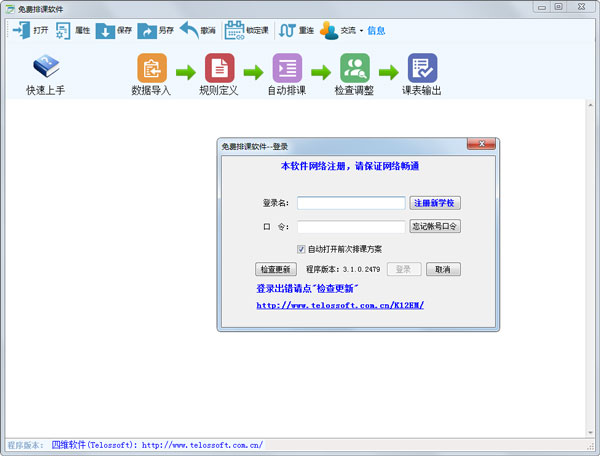Click the 另存 (Save As) toolbar icon
Screen dimensions: 600x456
point(147,30)
